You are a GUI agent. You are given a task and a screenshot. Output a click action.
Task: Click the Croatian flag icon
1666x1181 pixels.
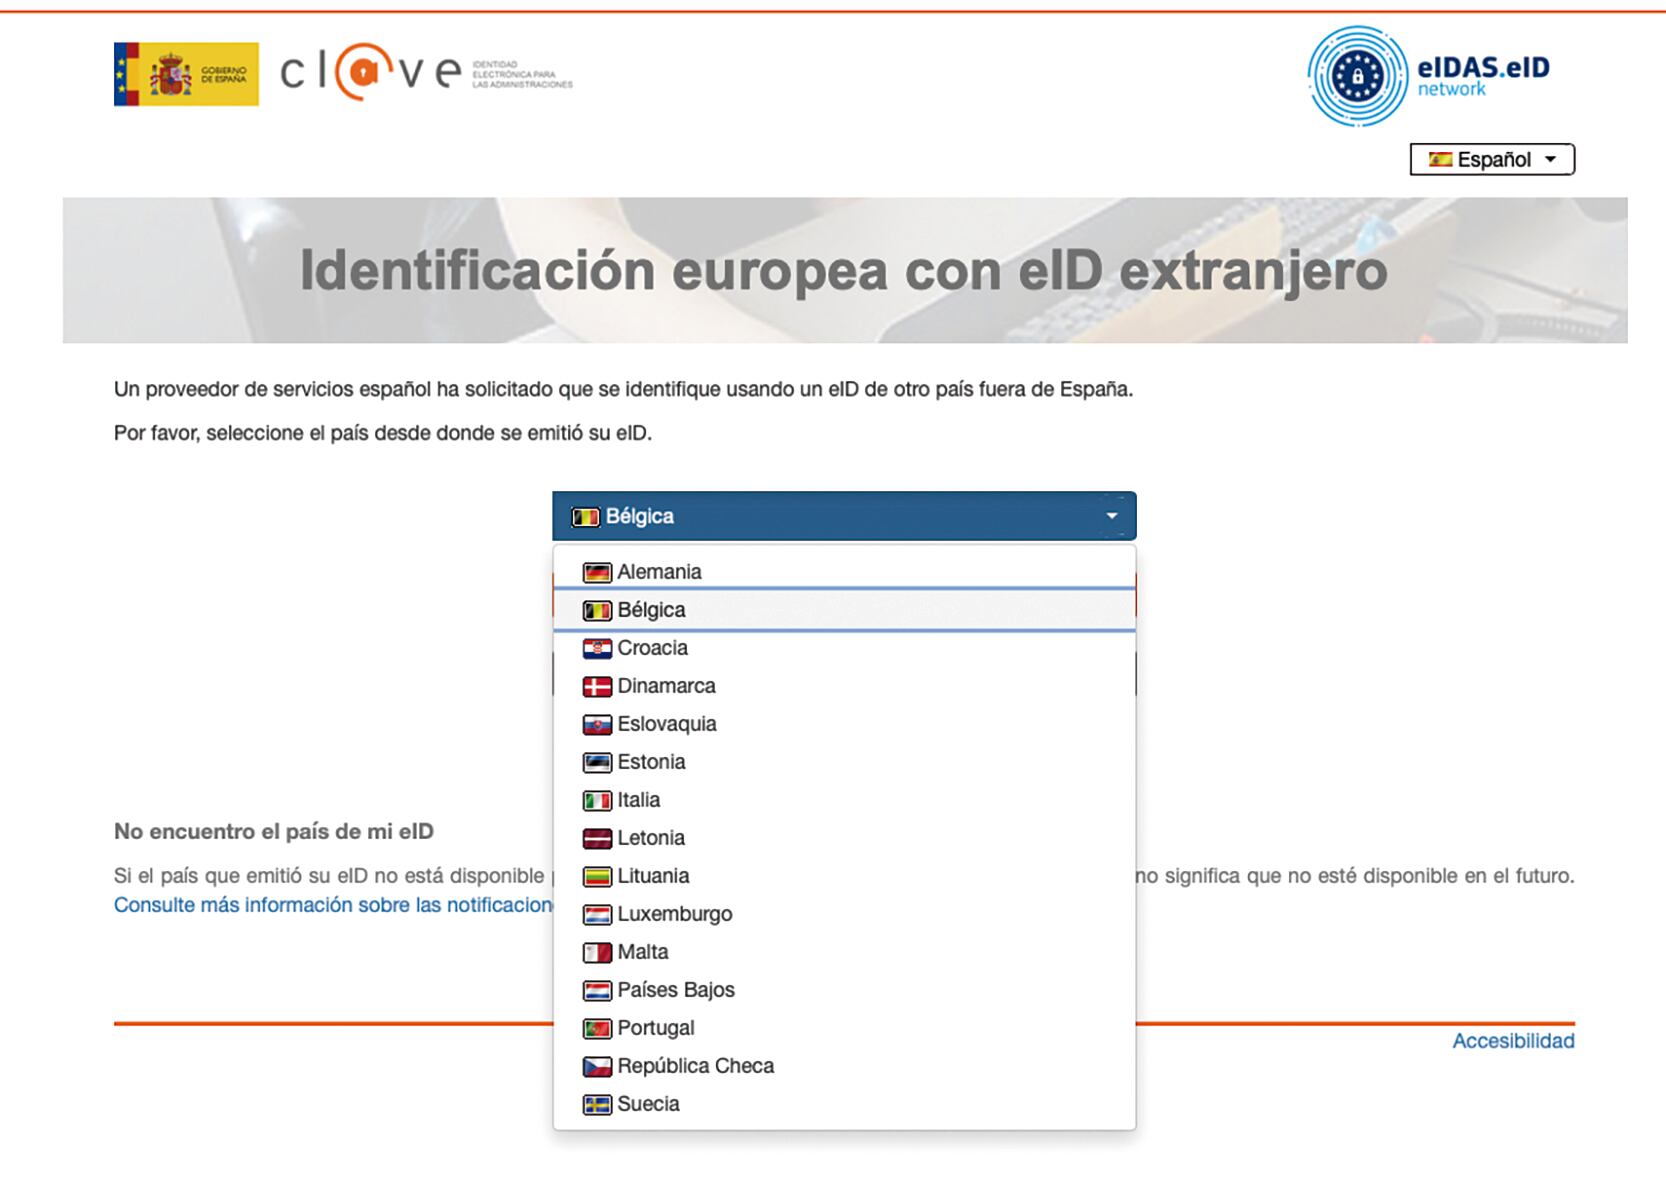(x=597, y=649)
